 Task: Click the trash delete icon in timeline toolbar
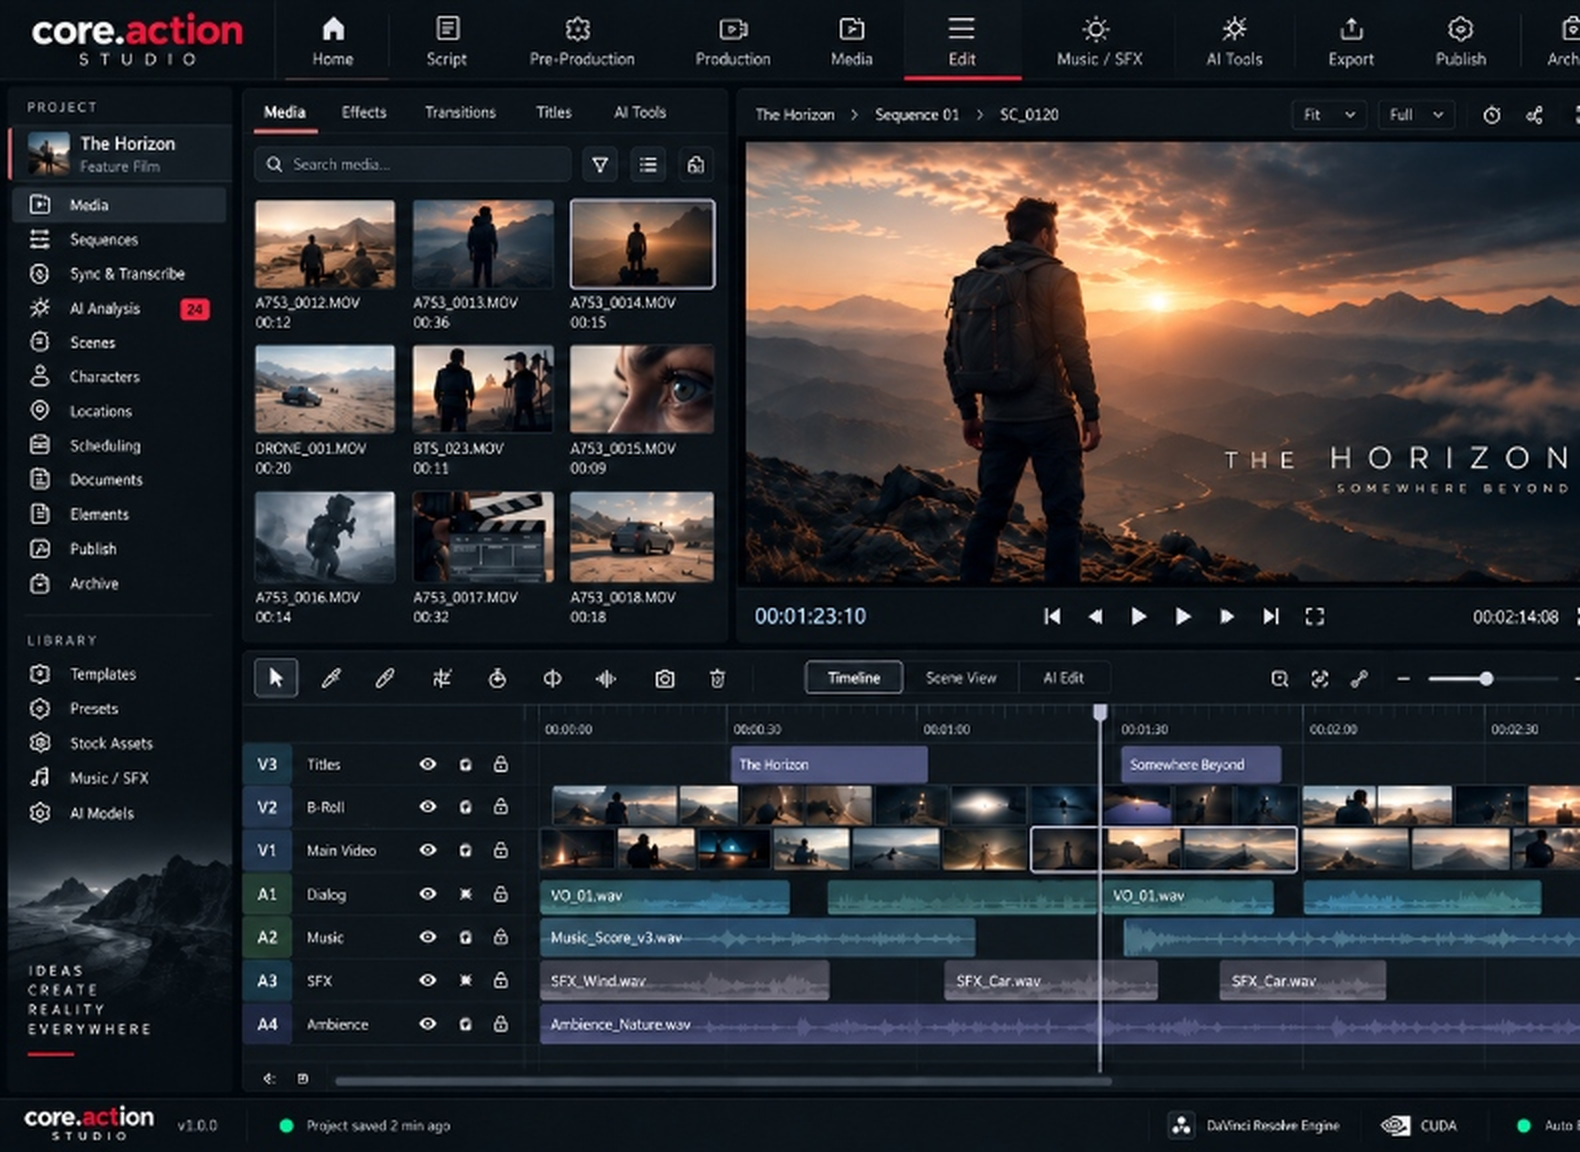pos(717,679)
